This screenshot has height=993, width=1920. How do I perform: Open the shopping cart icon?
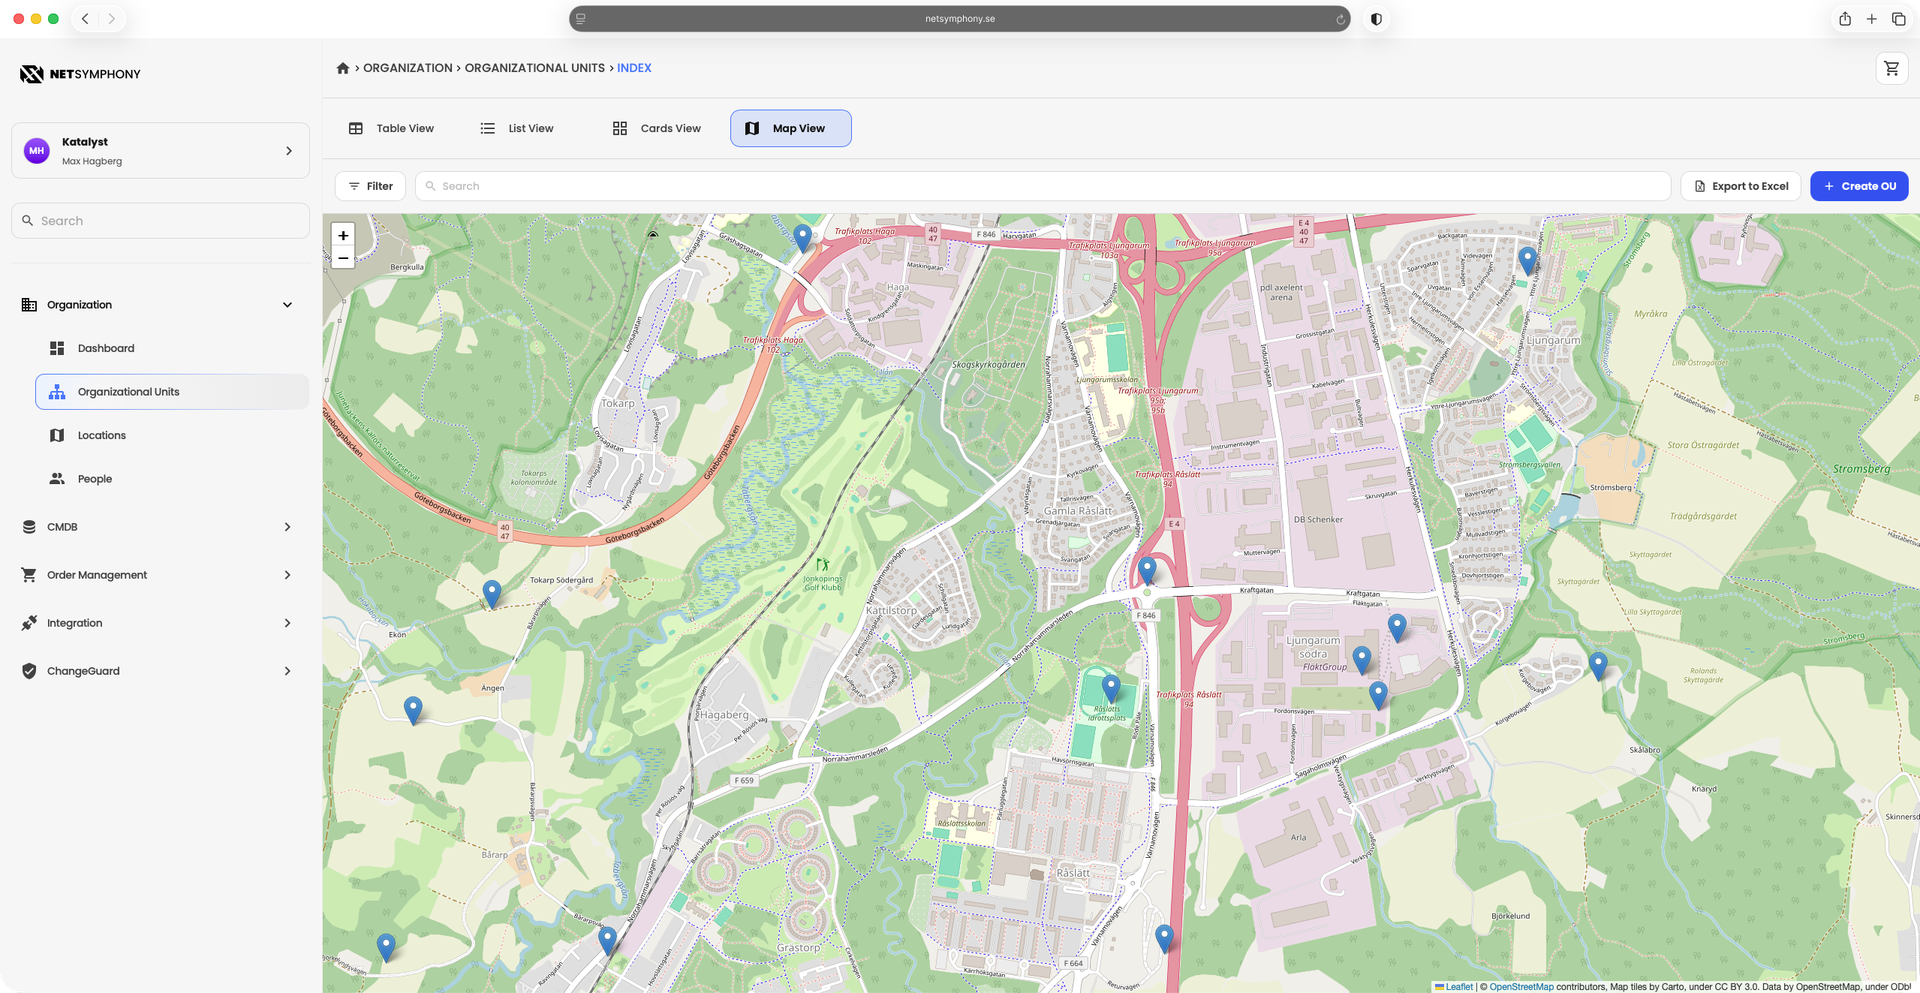point(1891,68)
